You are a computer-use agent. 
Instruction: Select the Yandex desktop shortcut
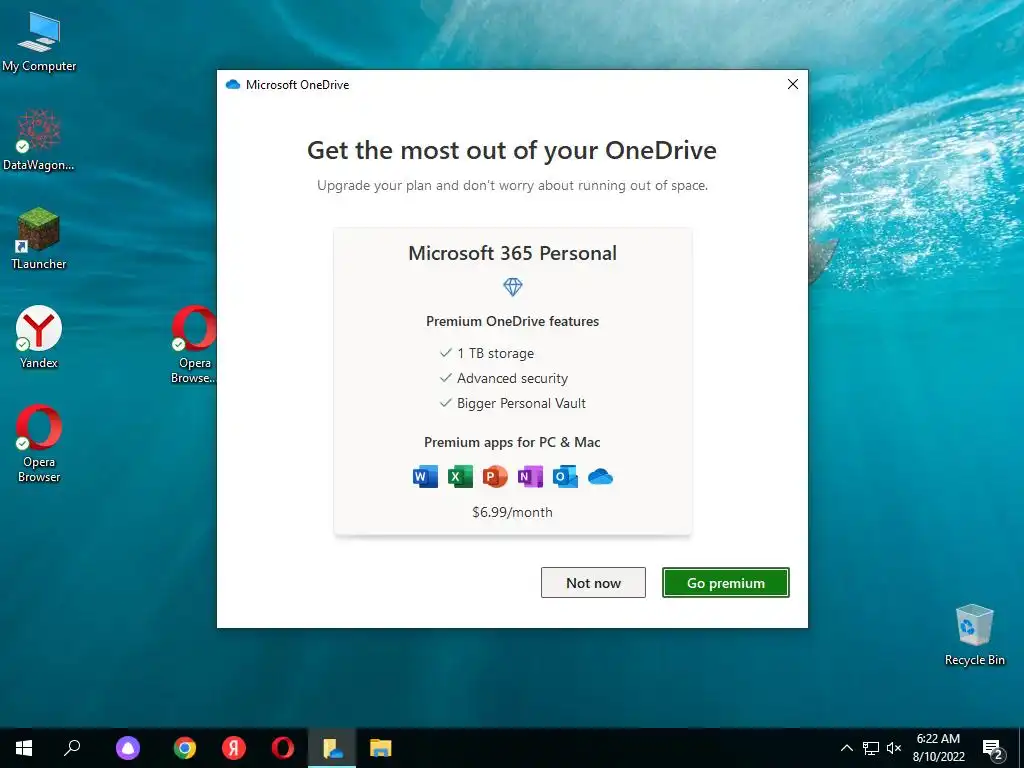click(39, 338)
